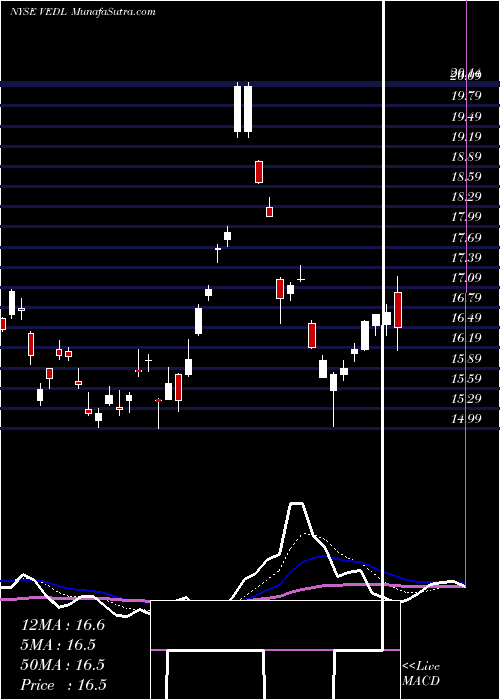The image size is (500, 700).
Task: Click the 17.09 price axis label
Action: coord(466,278)
